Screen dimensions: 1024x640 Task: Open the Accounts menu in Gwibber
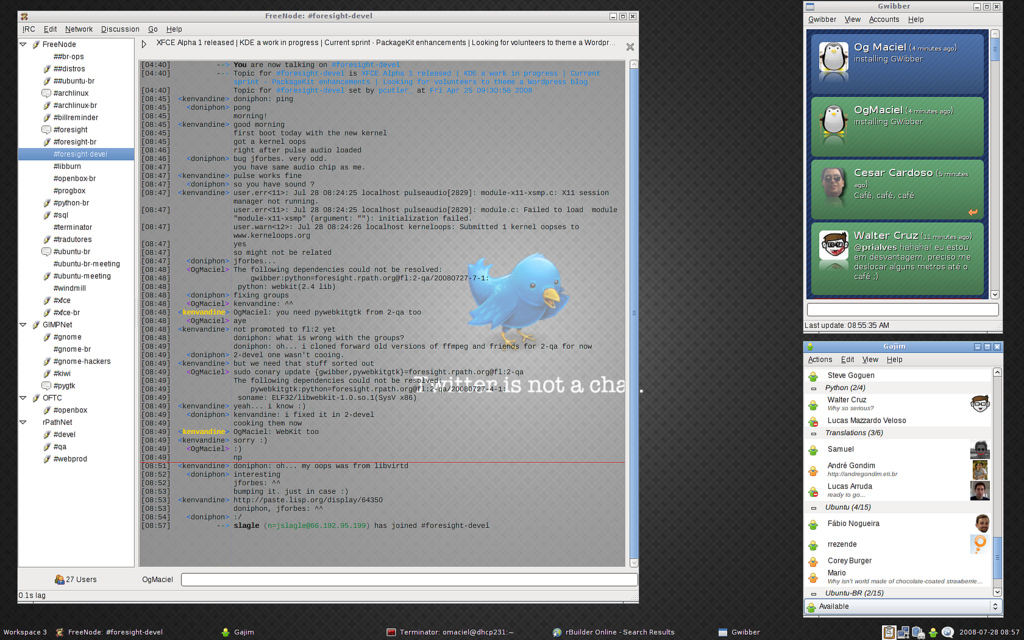tap(883, 19)
